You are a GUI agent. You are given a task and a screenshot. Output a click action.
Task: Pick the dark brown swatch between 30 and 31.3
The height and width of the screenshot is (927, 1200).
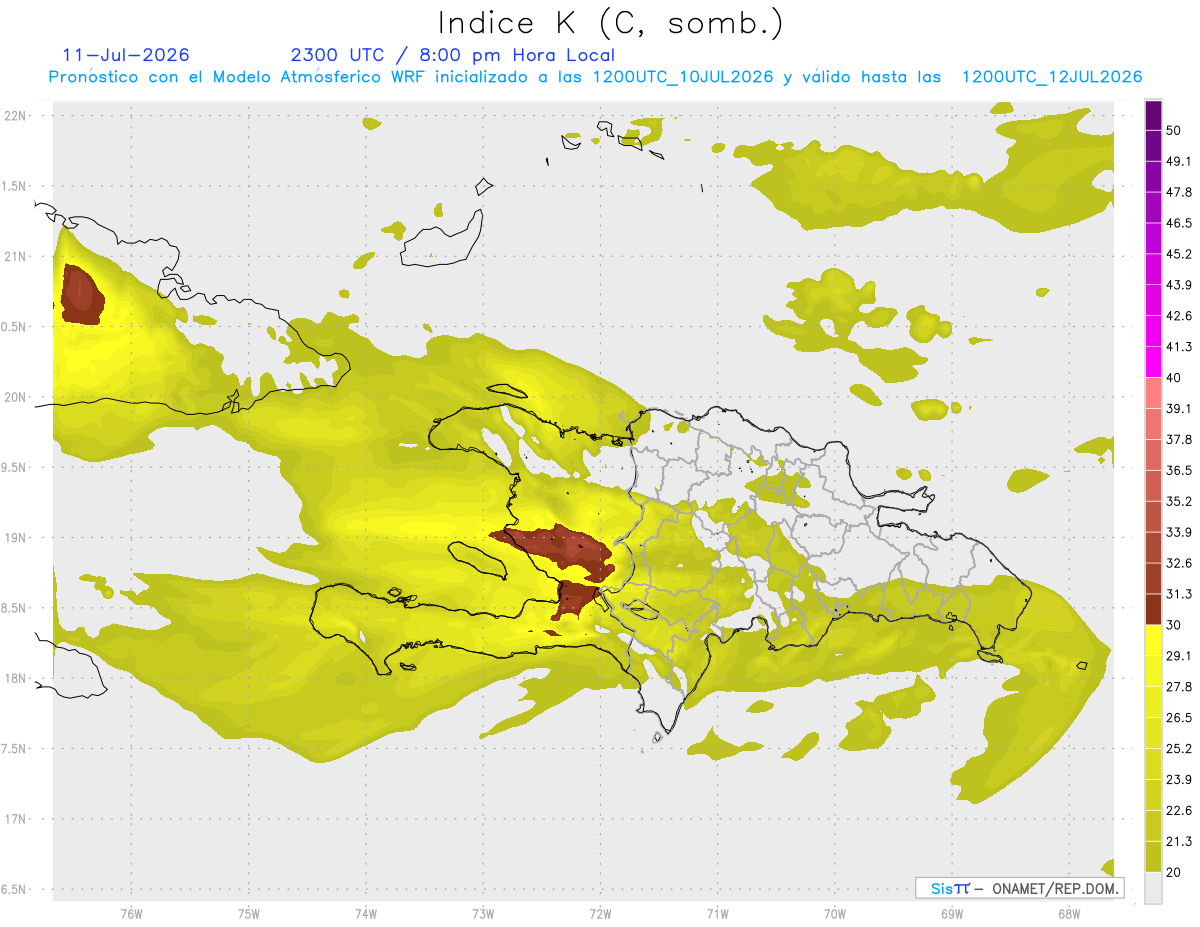pyautogui.click(x=1153, y=609)
